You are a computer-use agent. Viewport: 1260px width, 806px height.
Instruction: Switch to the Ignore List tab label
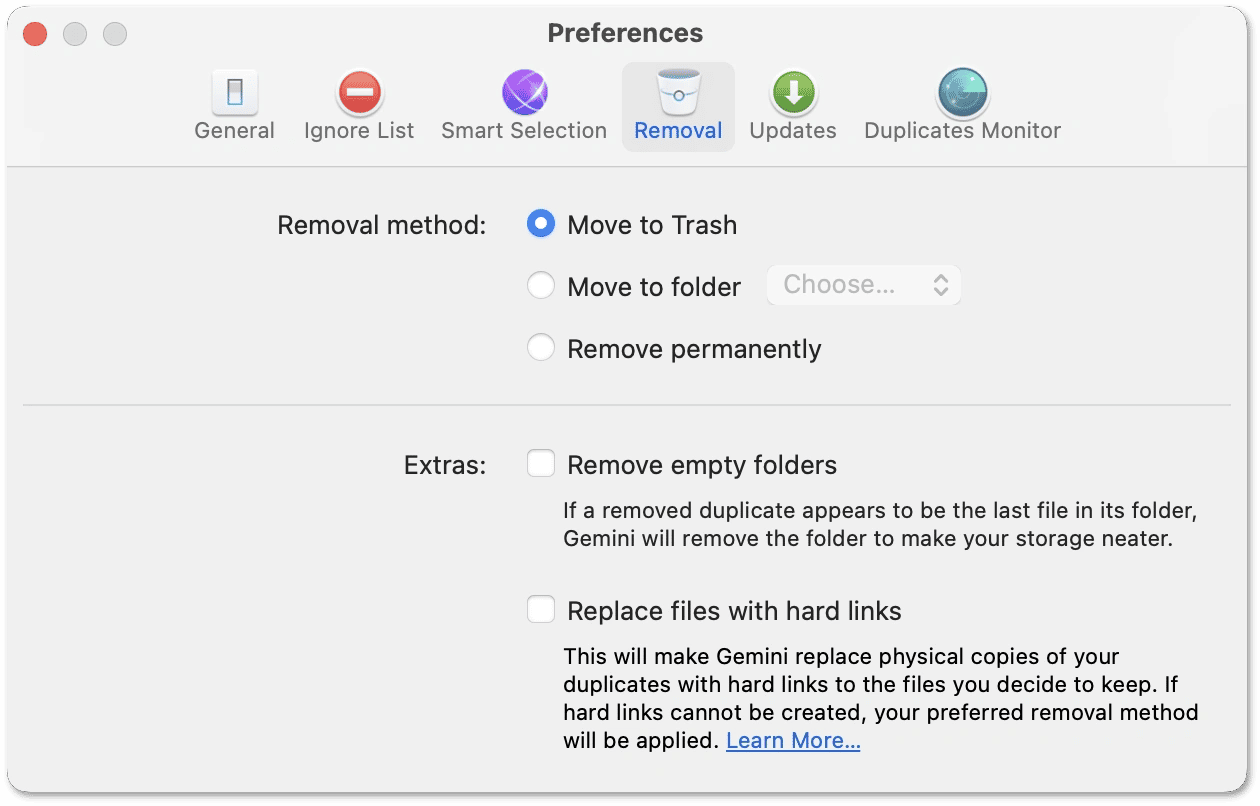coord(359,131)
